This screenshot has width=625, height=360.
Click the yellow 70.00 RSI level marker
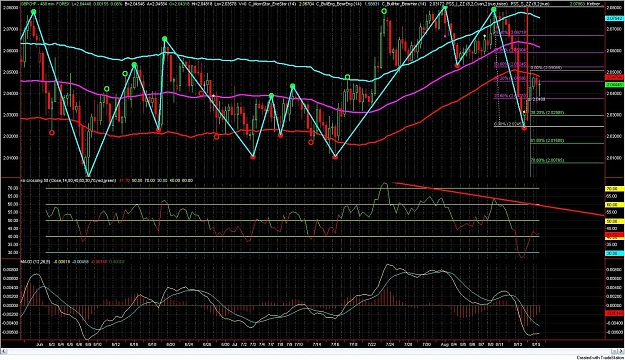[x=615, y=189]
